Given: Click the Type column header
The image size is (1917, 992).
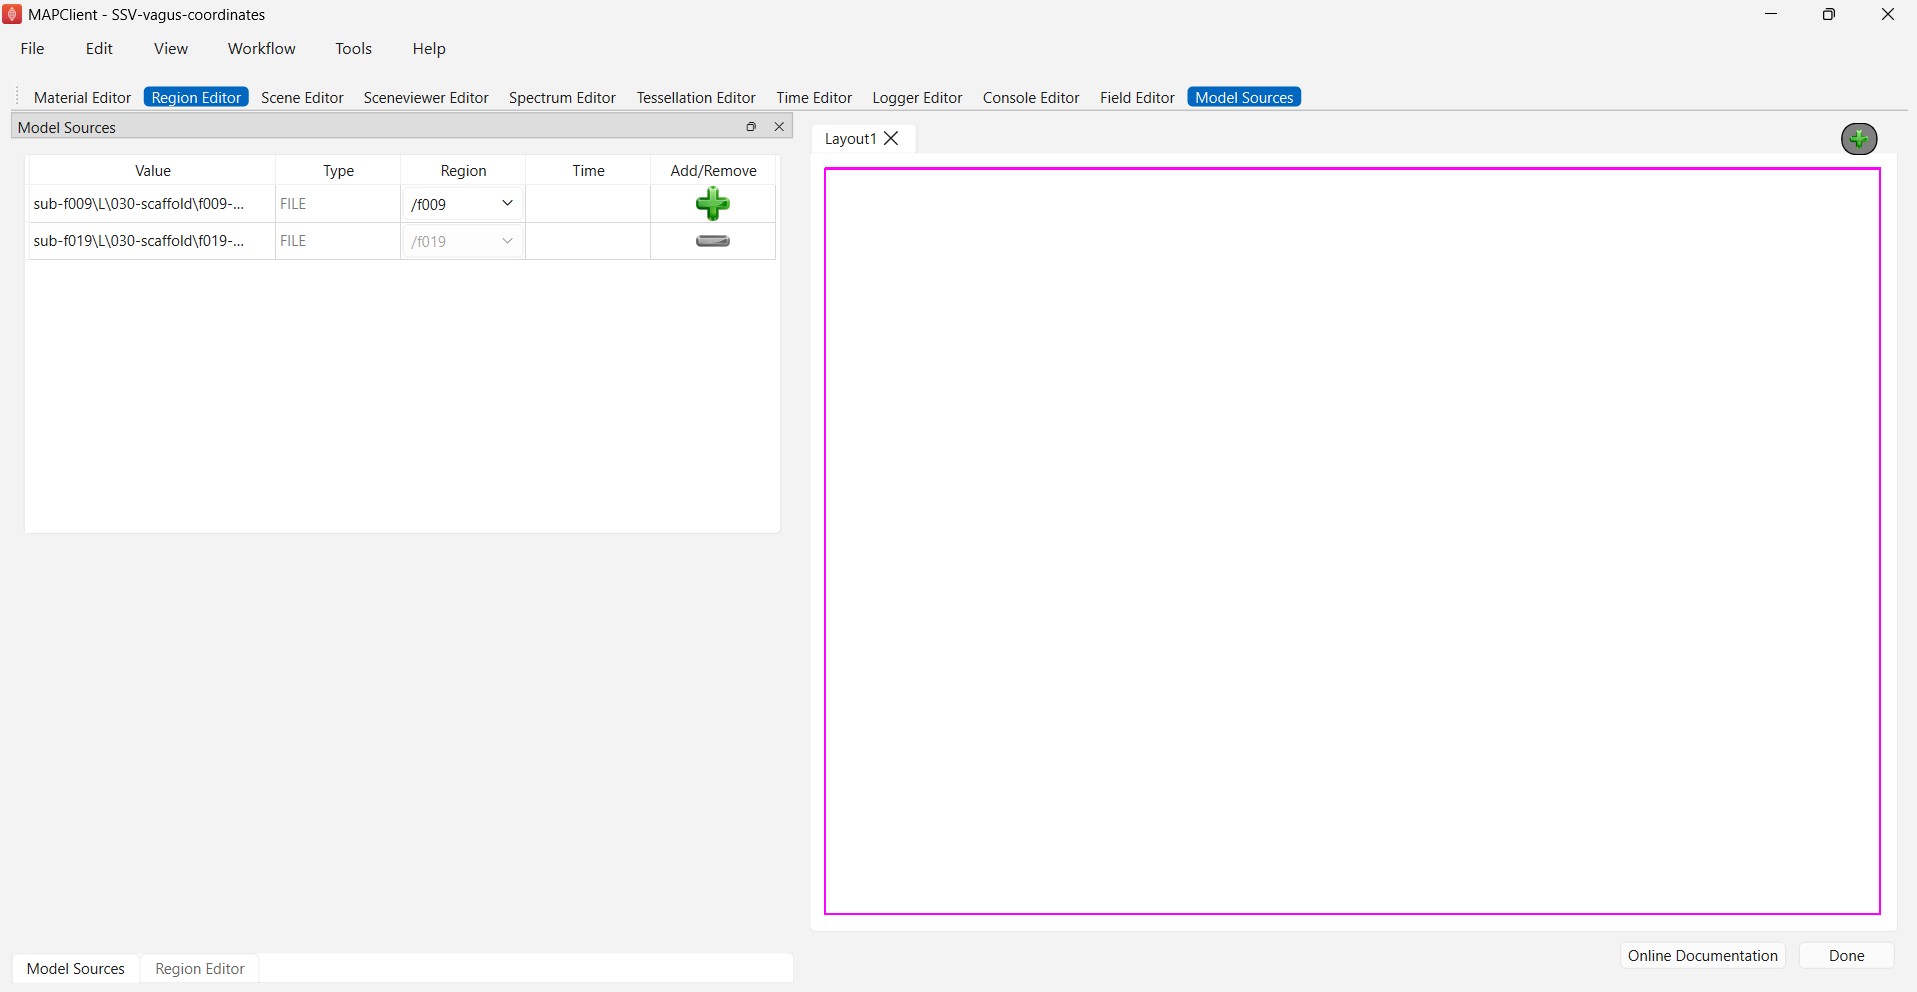Looking at the screenshot, I should click(x=338, y=170).
